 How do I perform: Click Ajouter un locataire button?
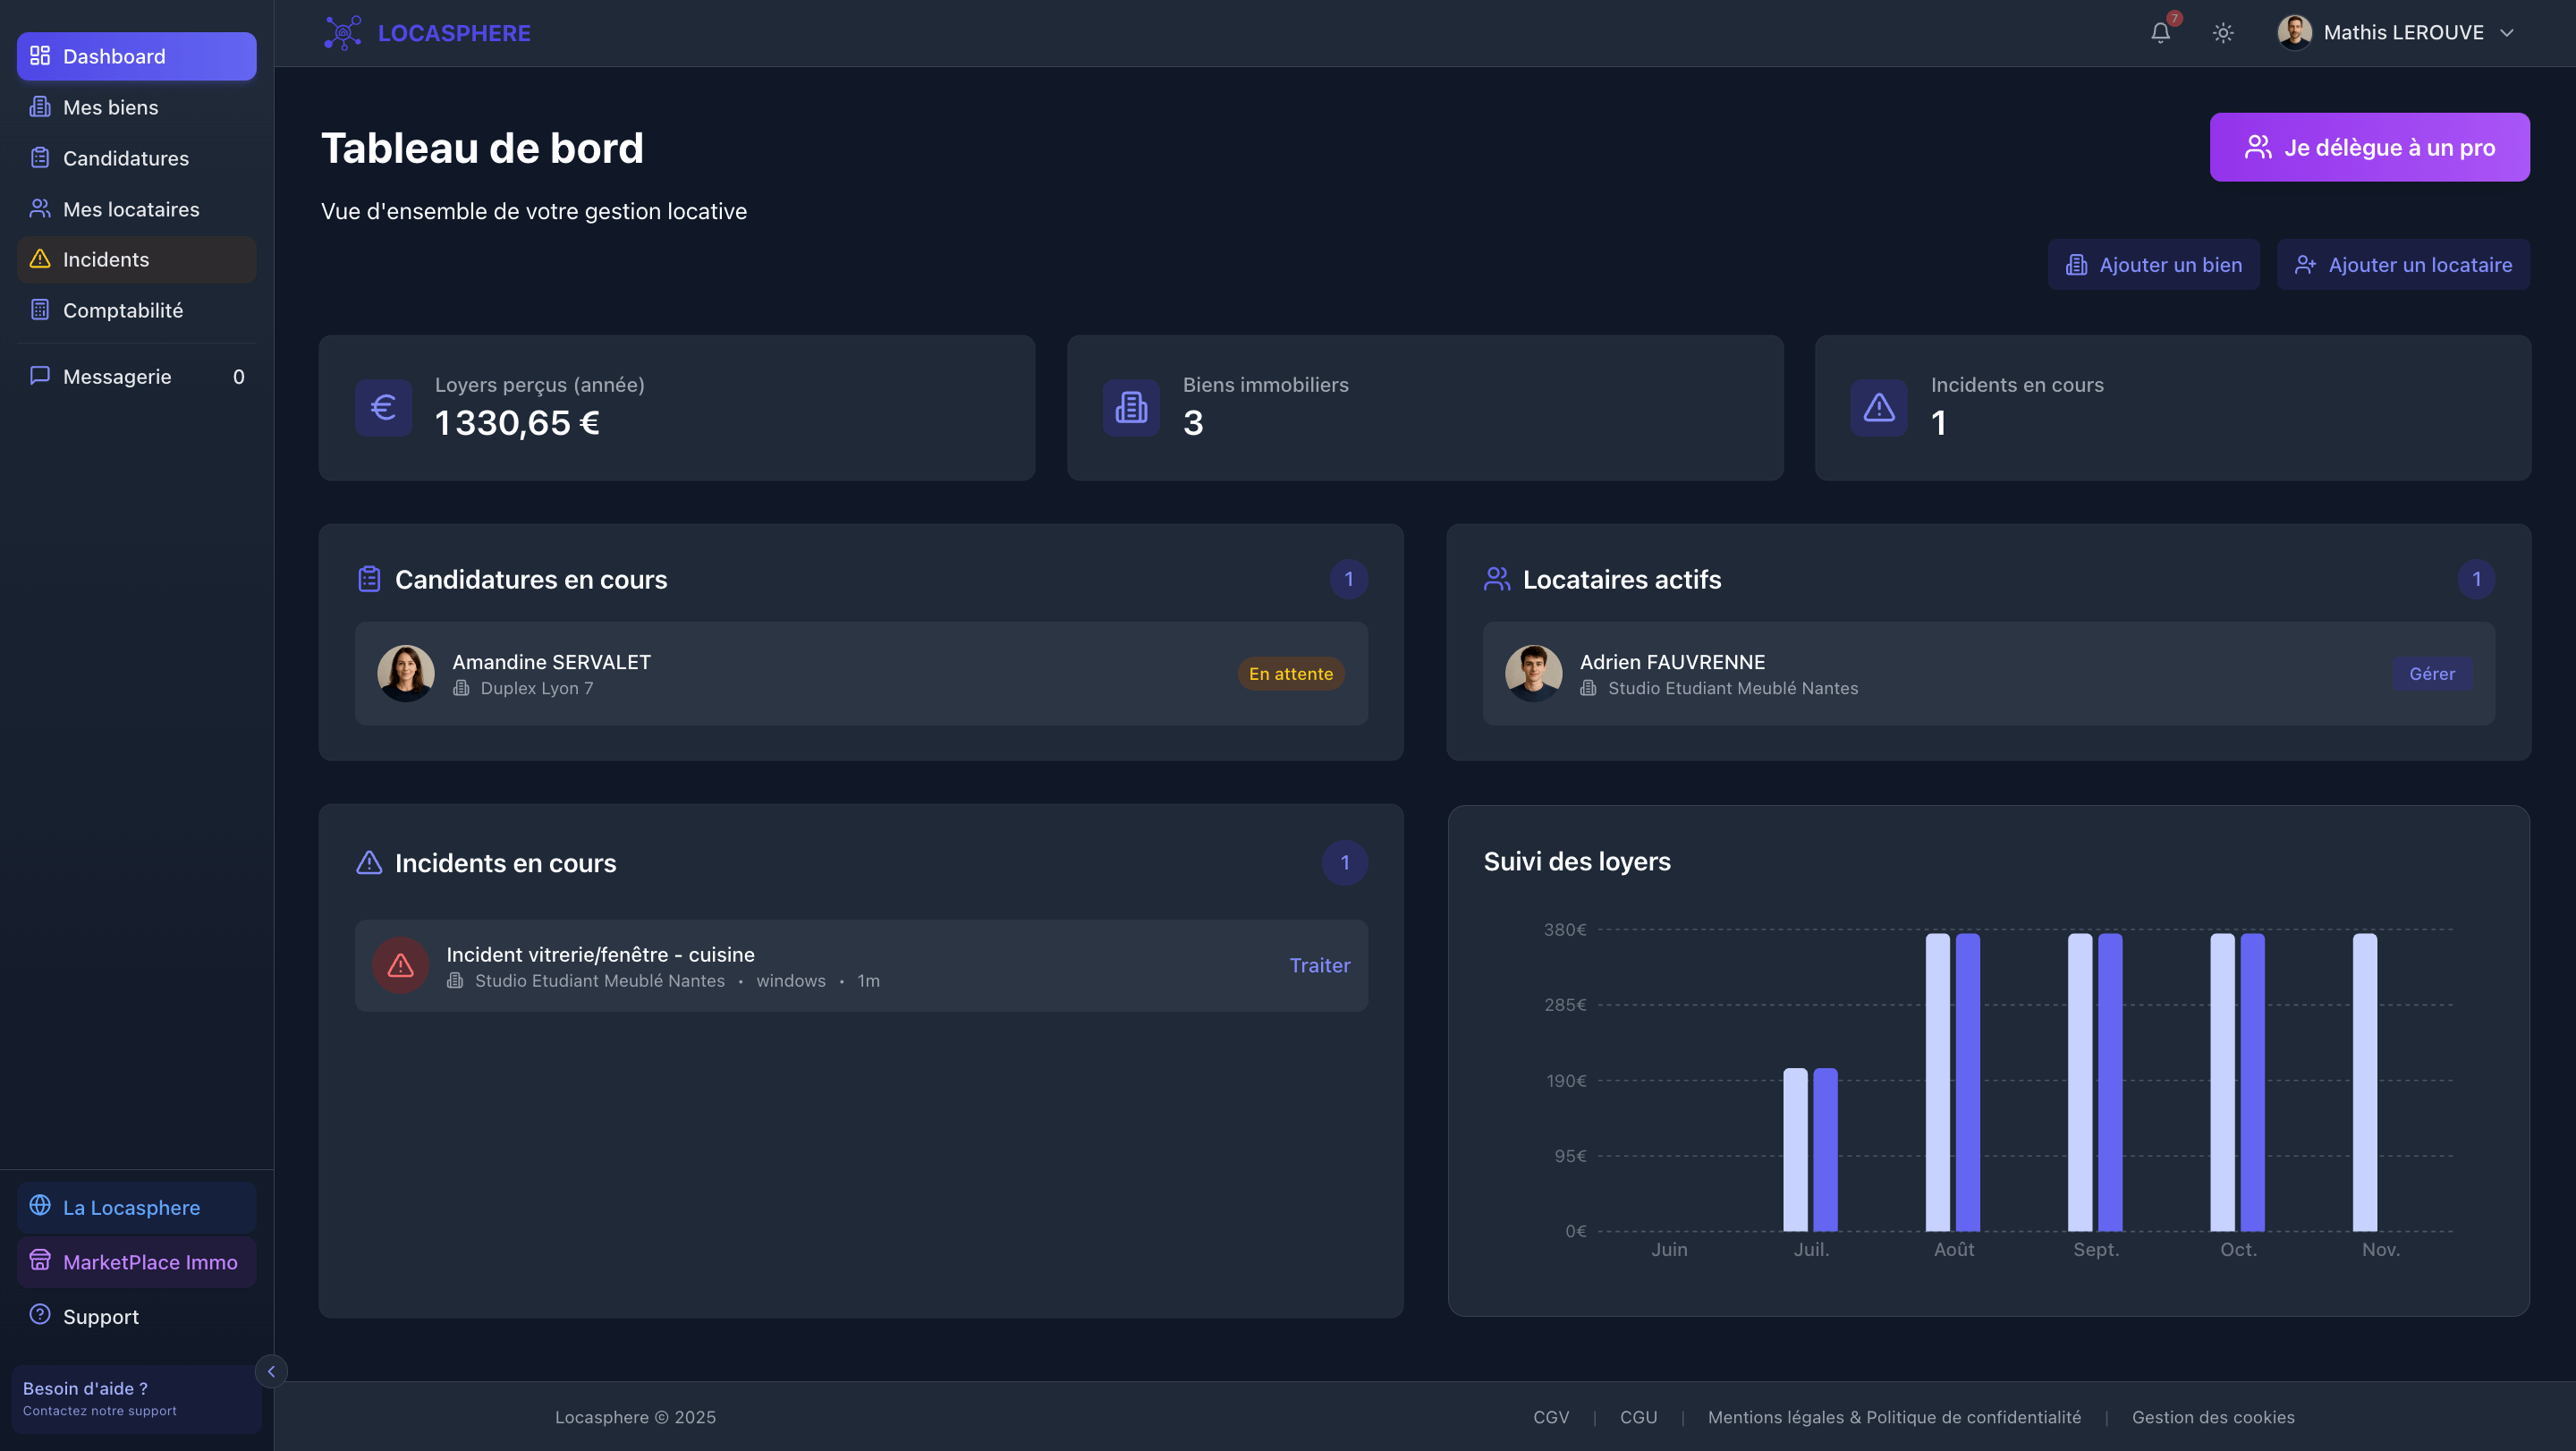tap(2403, 265)
